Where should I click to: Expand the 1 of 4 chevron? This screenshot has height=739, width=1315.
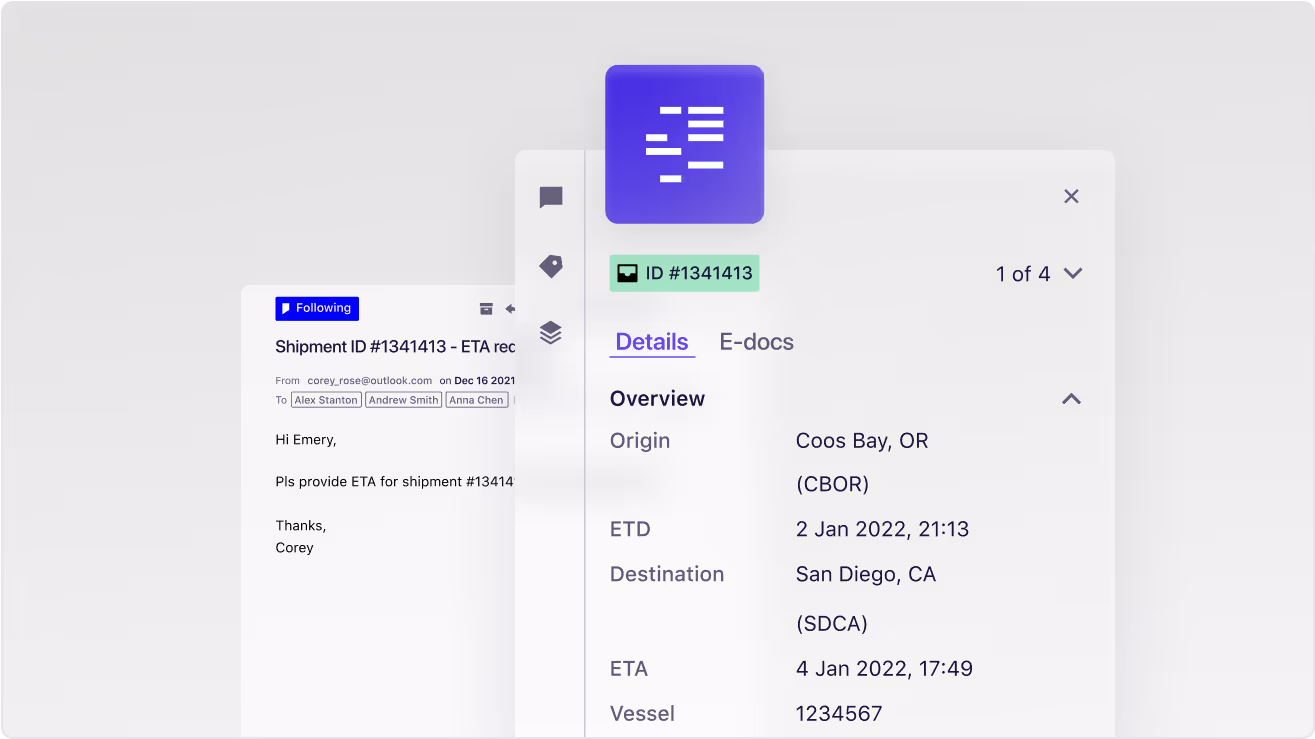[1073, 273]
